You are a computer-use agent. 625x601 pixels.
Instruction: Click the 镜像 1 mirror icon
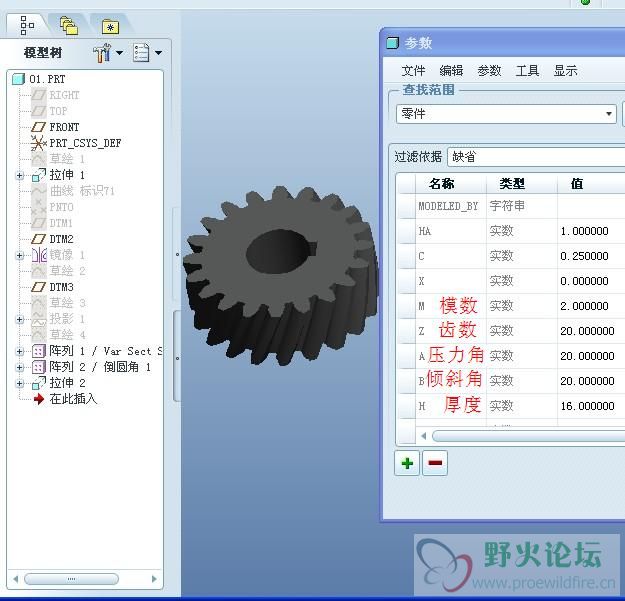point(39,255)
